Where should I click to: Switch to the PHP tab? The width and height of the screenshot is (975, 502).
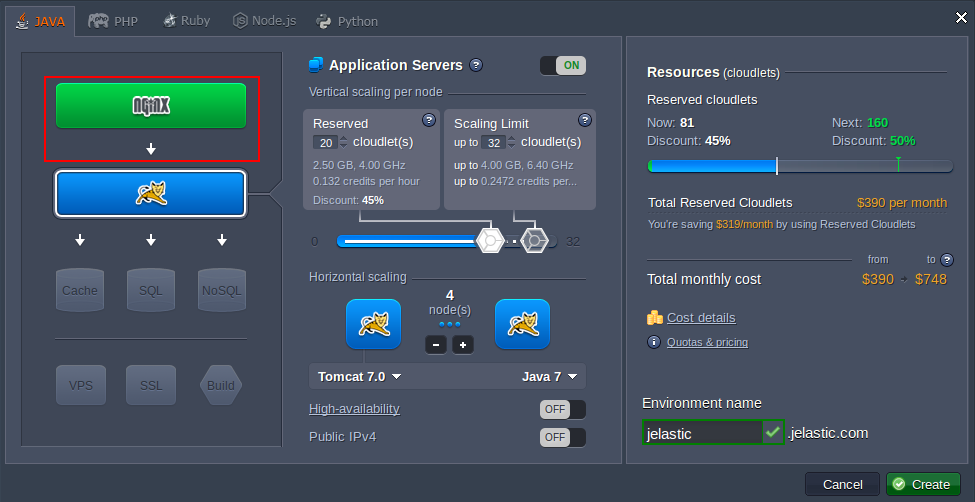[x=113, y=21]
